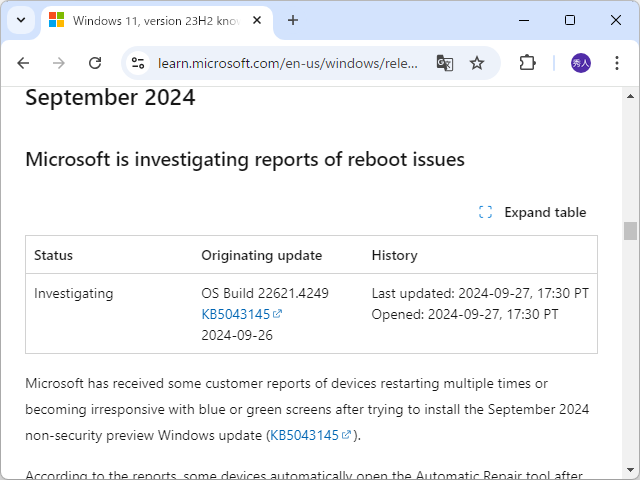Click the forward navigation arrow

(x=59, y=63)
